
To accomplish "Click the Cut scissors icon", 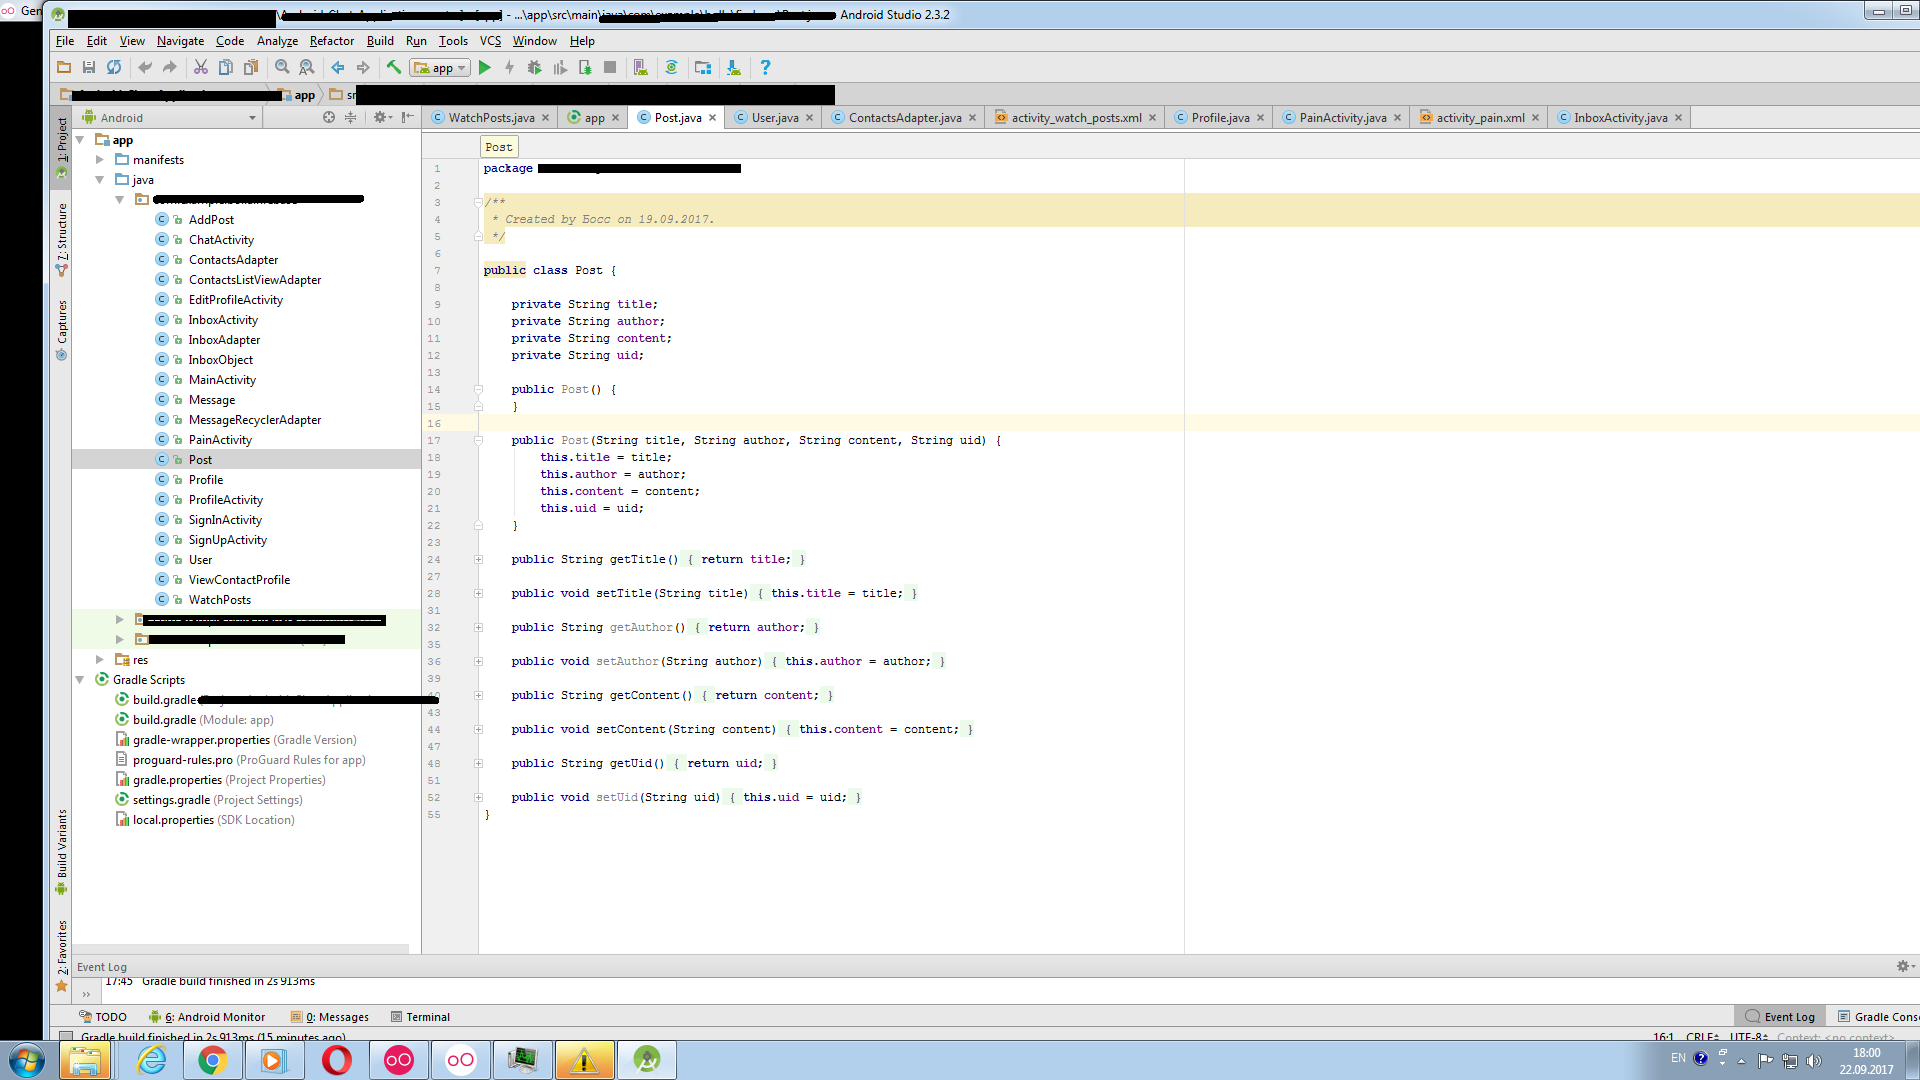I will (x=201, y=67).
